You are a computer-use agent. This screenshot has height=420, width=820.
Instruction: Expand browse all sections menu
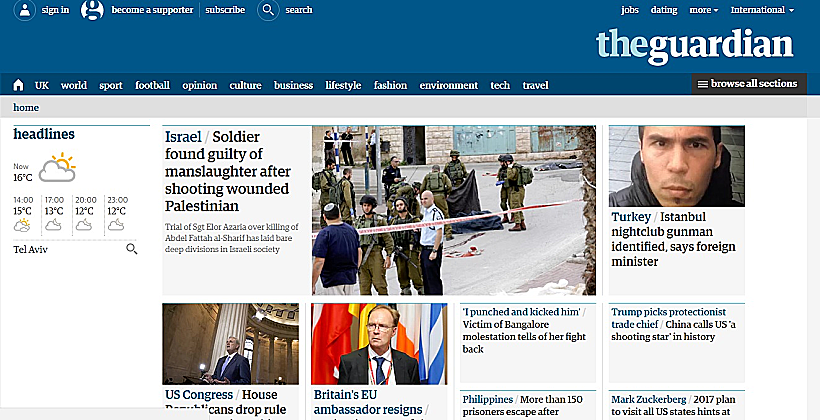coord(749,84)
